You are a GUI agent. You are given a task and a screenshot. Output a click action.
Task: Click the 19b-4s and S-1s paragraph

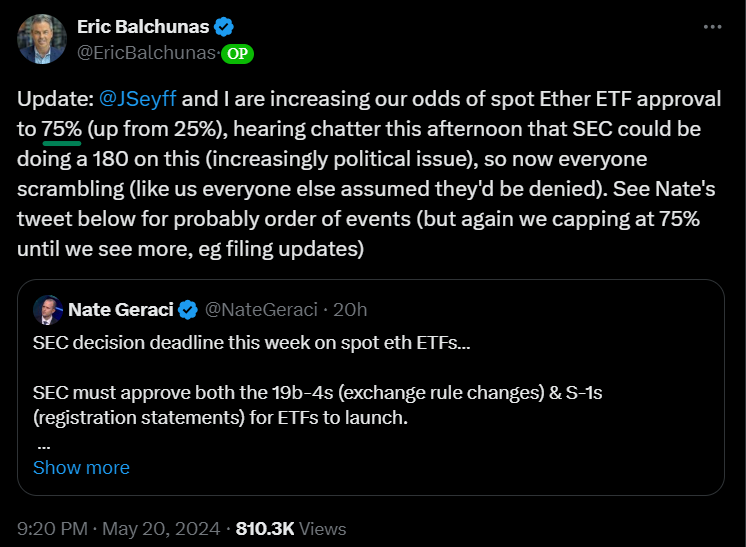(317, 405)
